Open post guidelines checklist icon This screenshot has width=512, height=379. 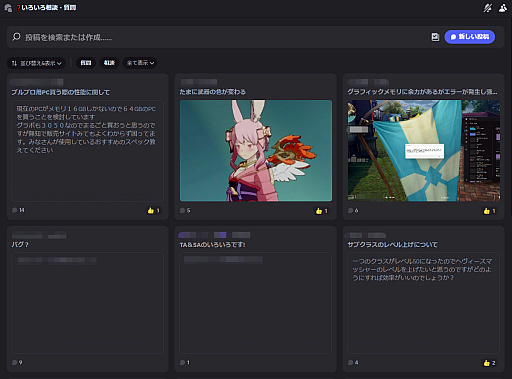(435, 37)
